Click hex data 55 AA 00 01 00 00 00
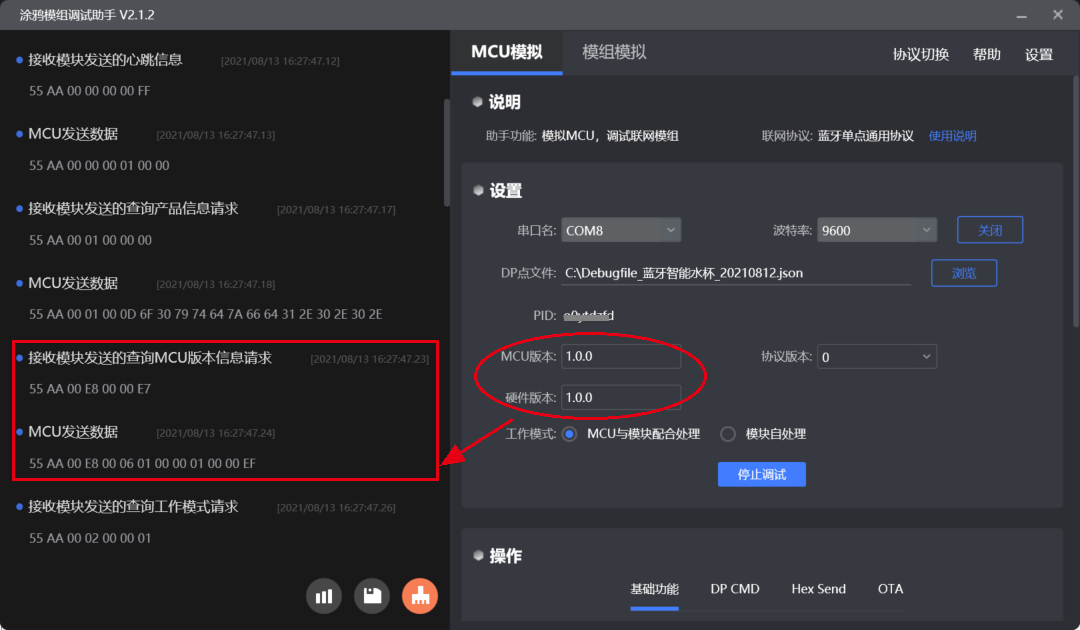Image resolution: width=1080 pixels, height=630 pixels. click(x=90, y=240)
